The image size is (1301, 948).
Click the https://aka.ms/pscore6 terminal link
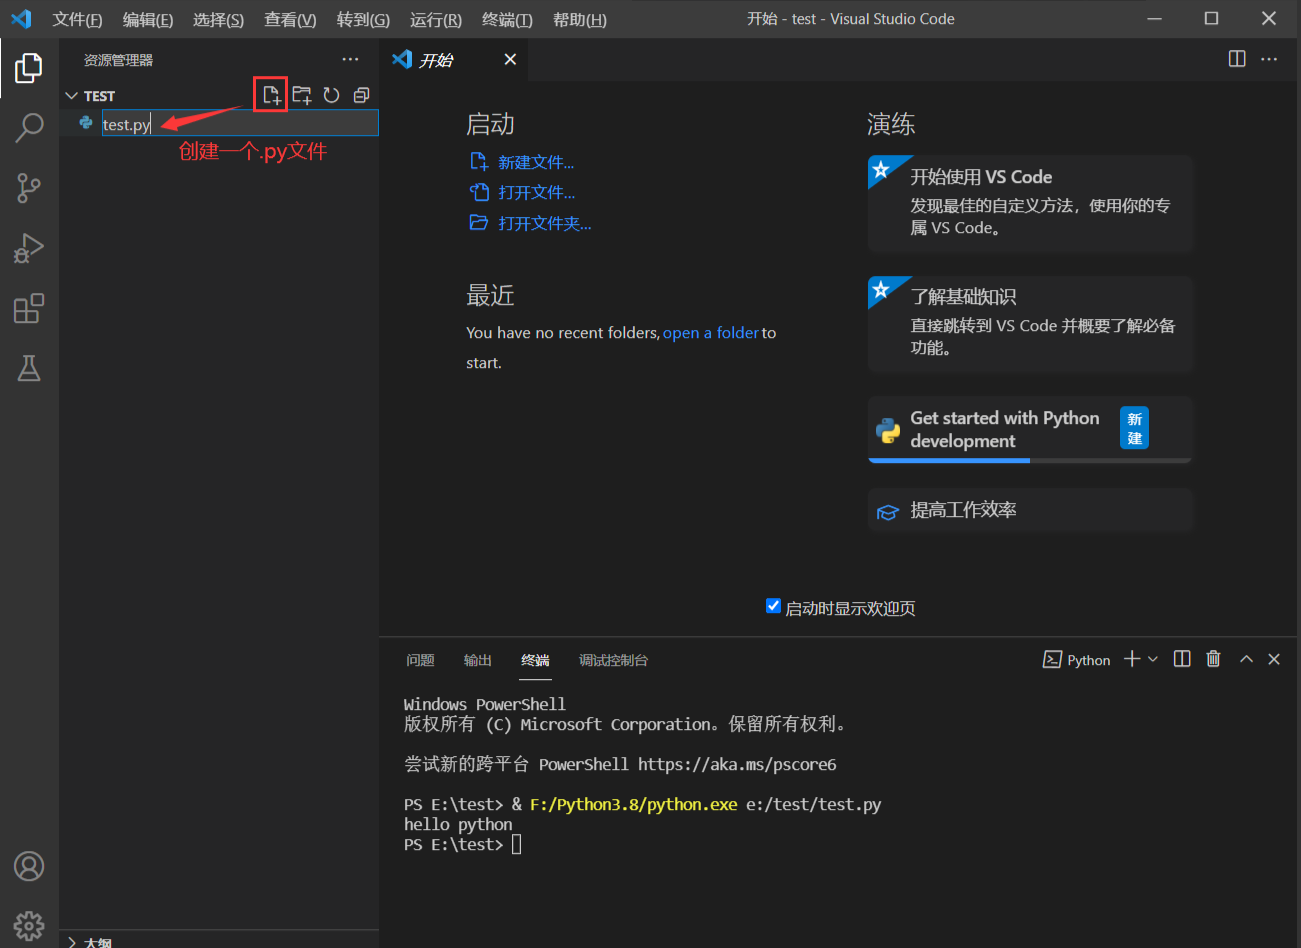pos(737,764)
